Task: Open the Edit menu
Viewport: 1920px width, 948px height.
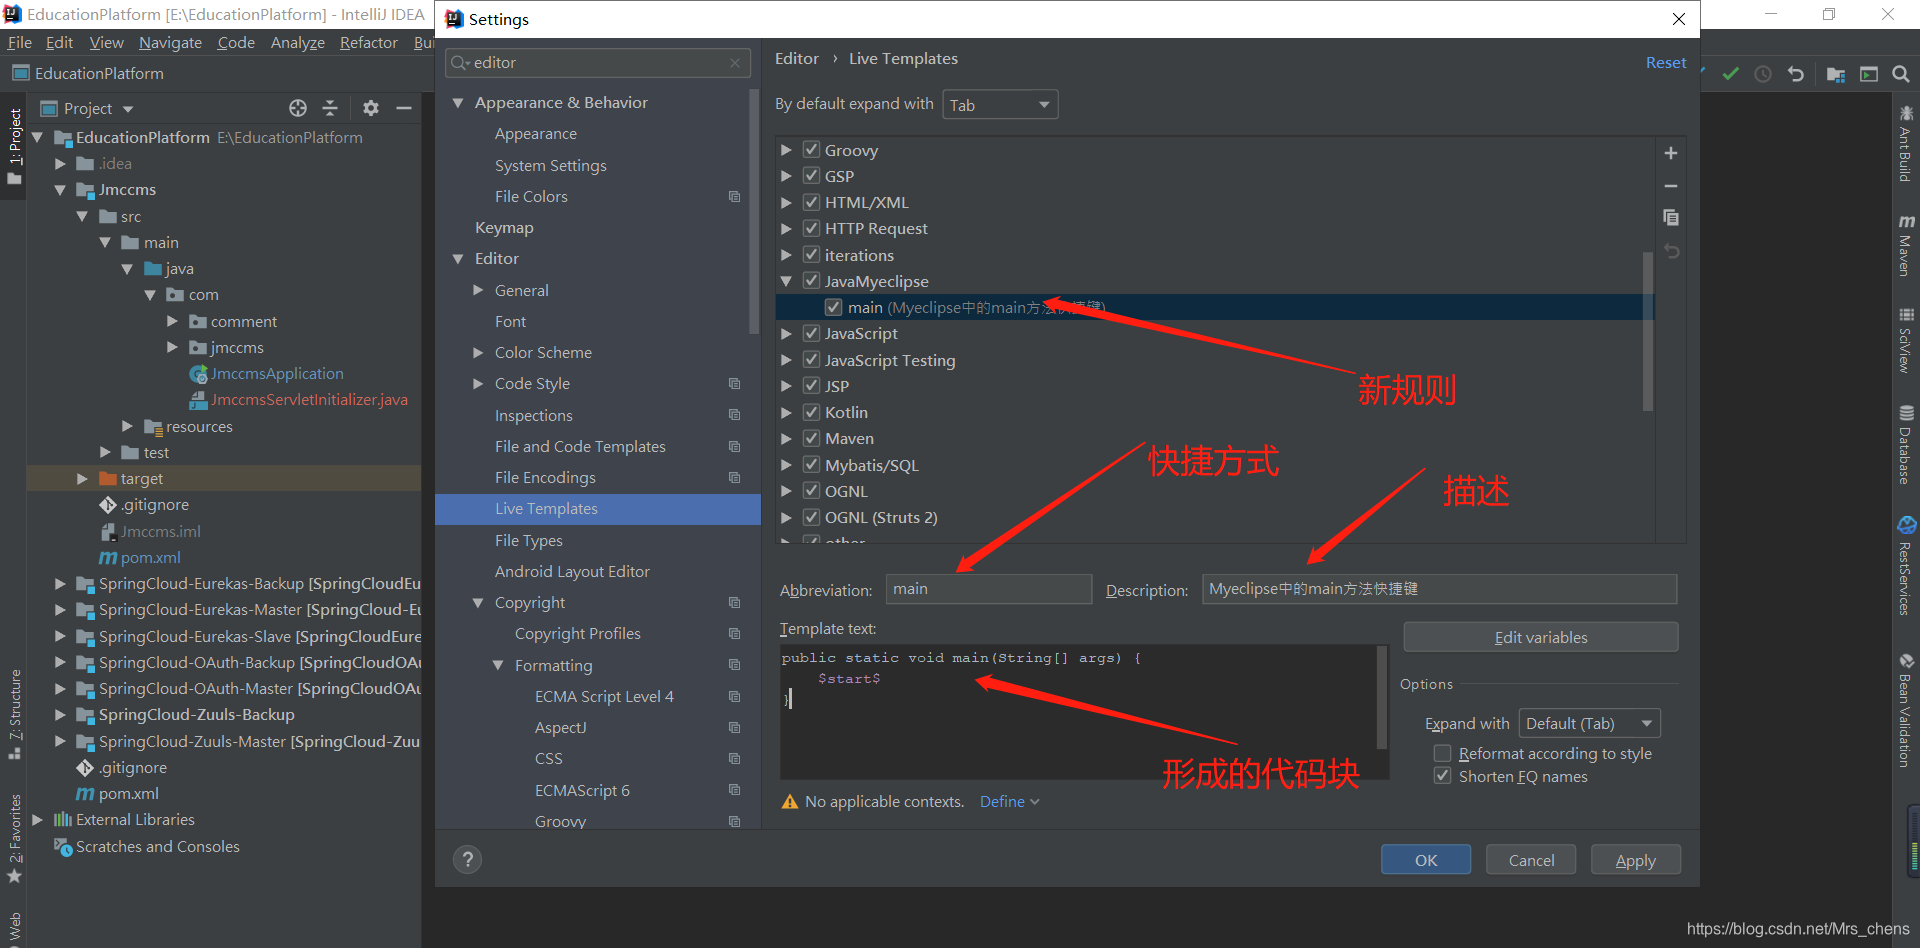Action: pyautogui.click(x=60, y=42)
